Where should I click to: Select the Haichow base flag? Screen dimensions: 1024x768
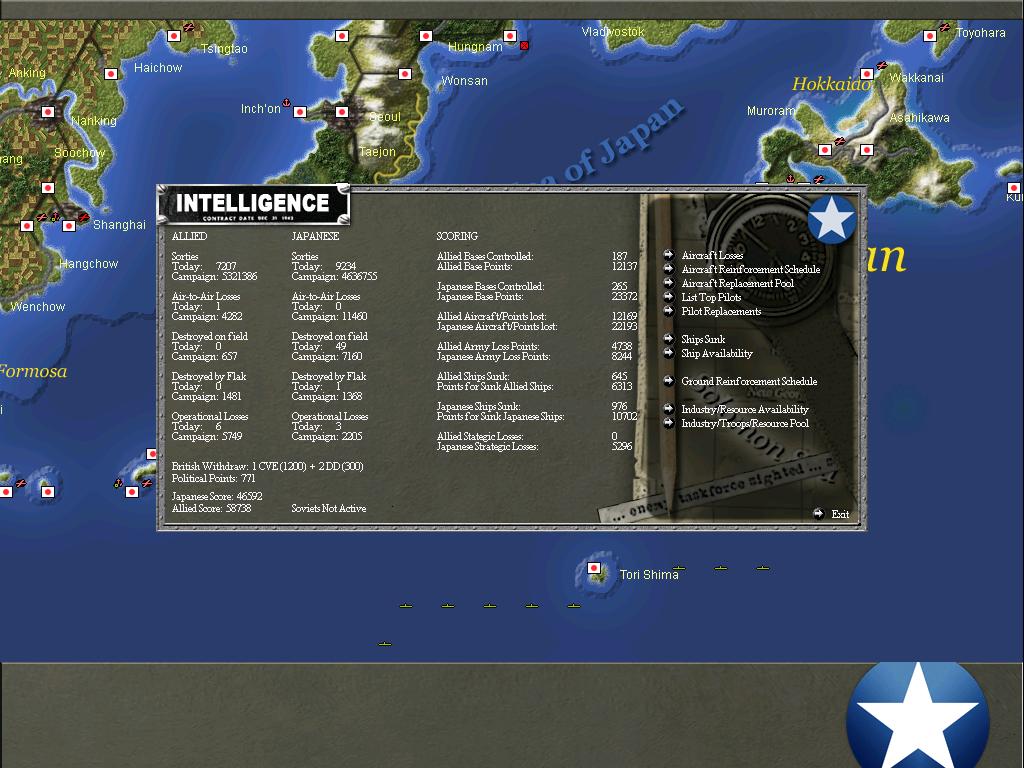click(x=111, y=74)
